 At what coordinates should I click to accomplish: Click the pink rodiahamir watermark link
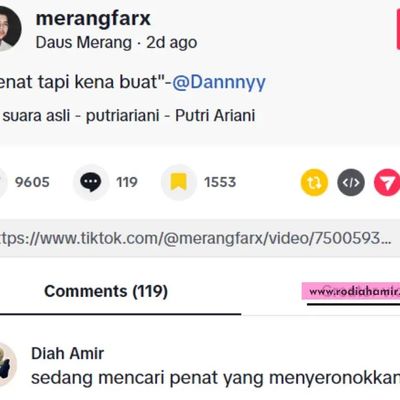pyautogui.click(x=351, y=291)
